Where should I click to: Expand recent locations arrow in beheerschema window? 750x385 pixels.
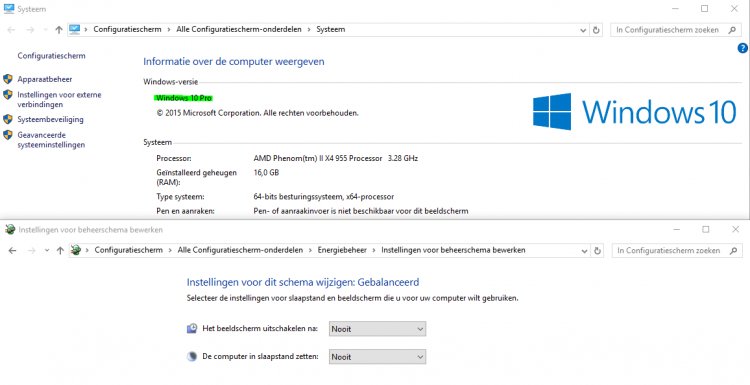(x=47, y=250)
